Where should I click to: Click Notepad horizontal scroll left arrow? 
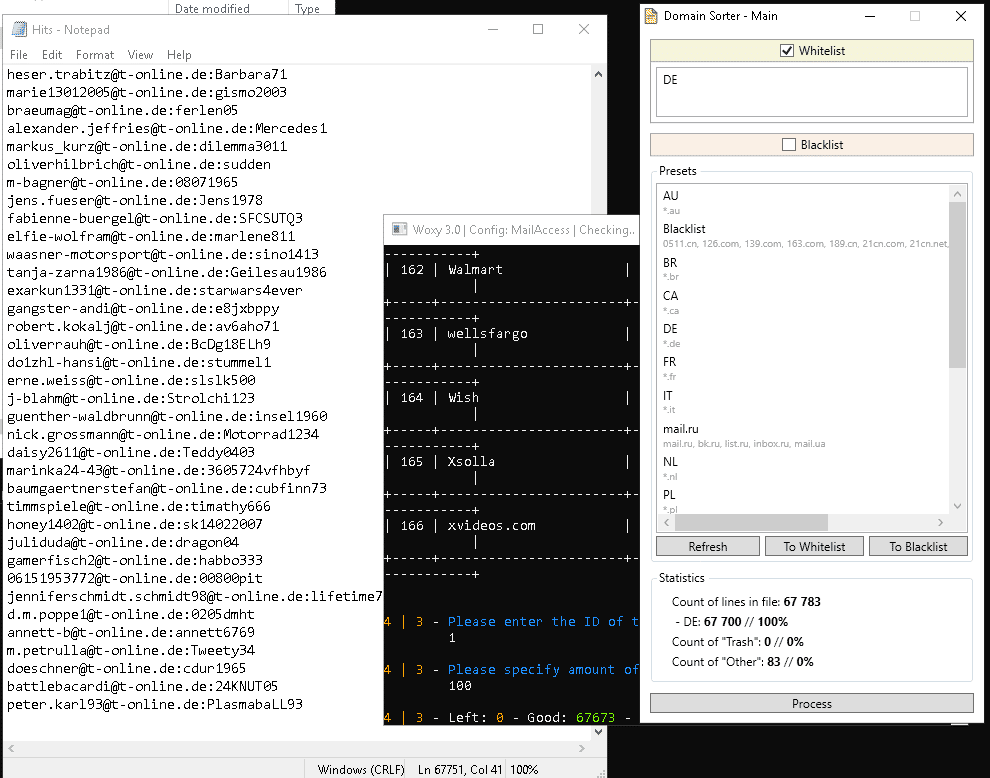pos(11,748)
